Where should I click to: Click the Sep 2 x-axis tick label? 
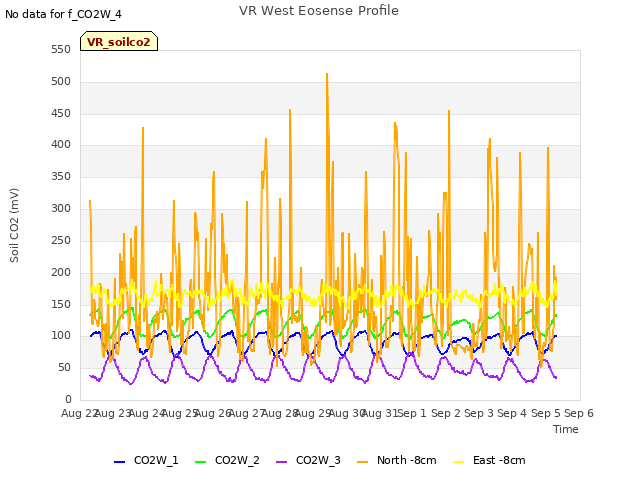446,413
